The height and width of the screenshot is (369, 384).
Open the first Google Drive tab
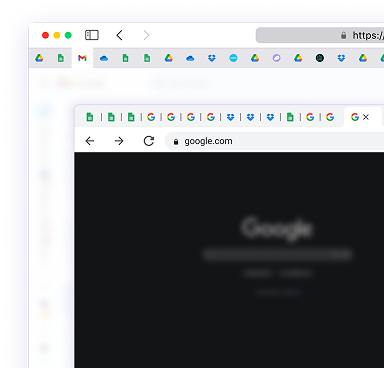pos(39,58)
